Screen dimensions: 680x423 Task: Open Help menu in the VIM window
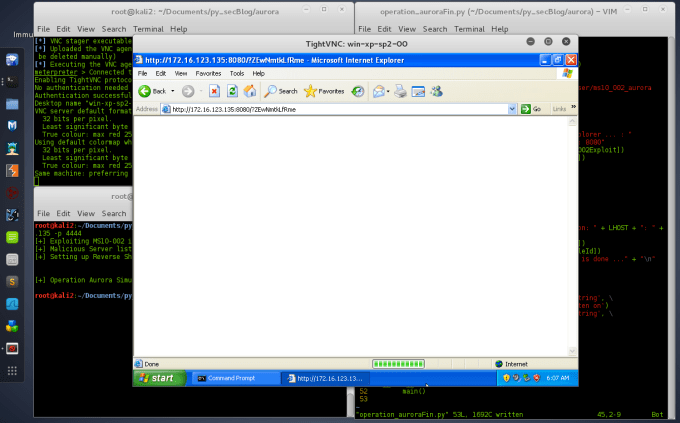pos(500,29)
